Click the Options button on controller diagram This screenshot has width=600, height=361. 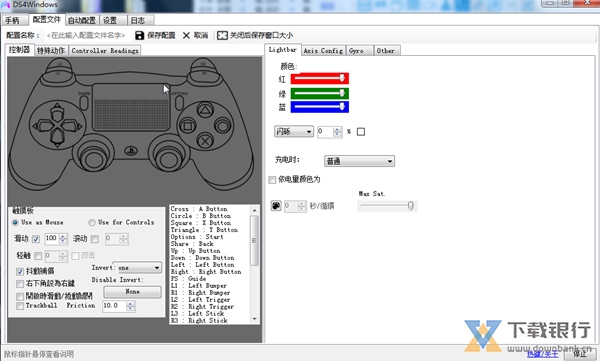179,103
